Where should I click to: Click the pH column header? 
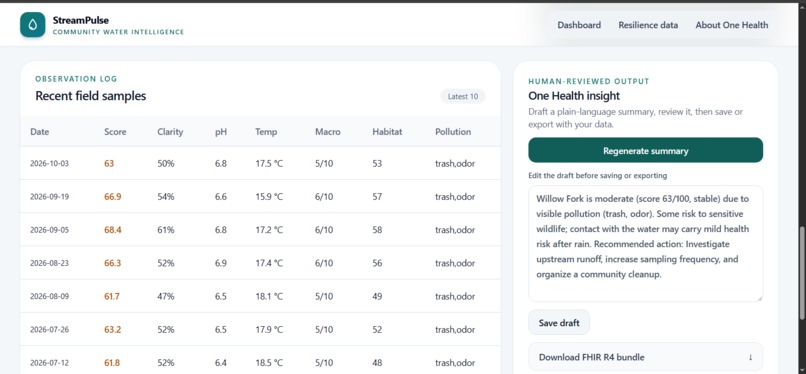221,132
